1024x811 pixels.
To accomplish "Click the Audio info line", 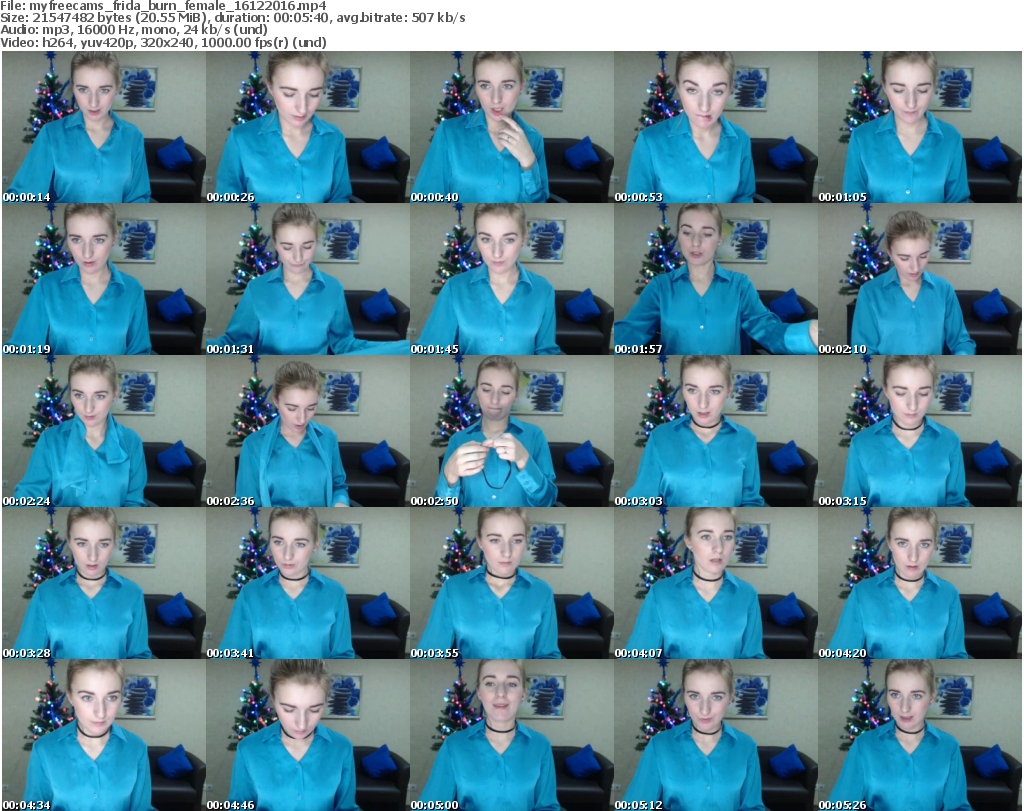I will point(135,30).
